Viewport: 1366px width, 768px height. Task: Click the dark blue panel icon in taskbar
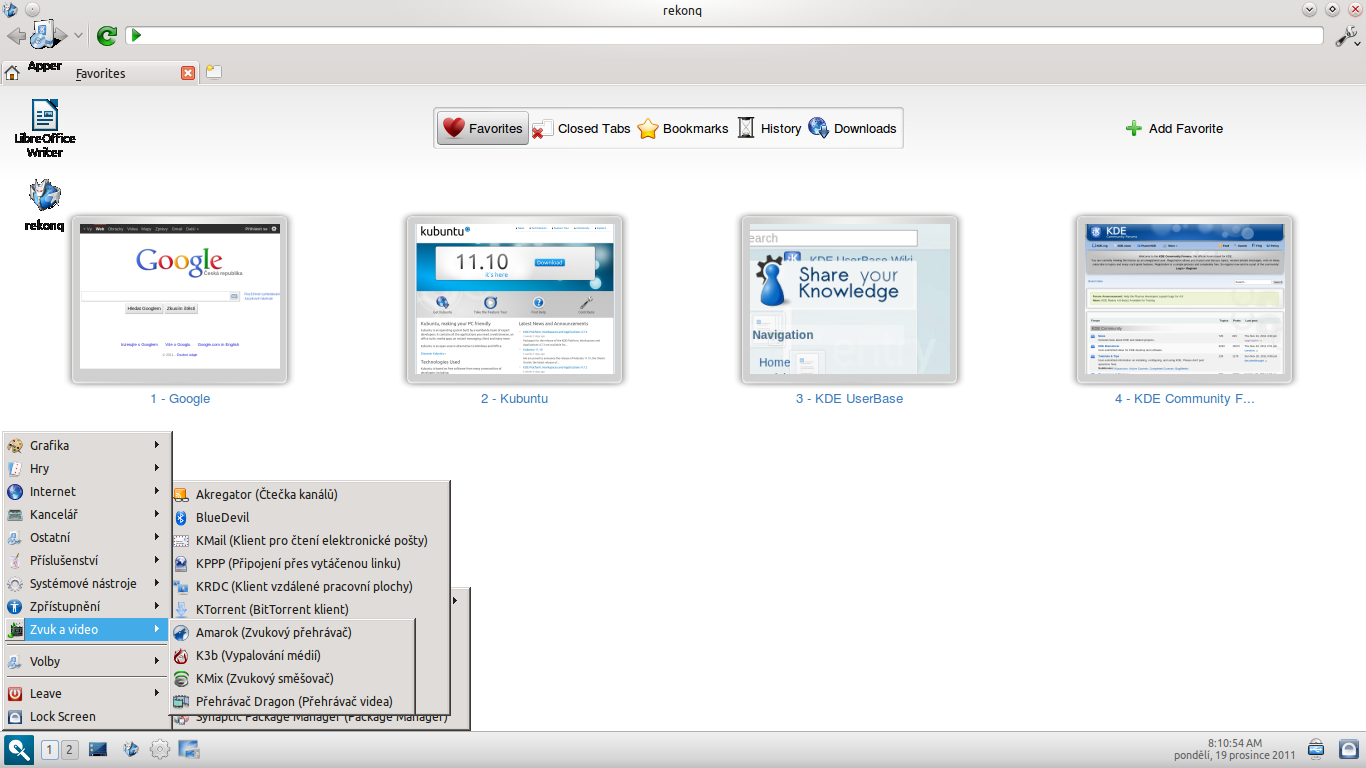pyautogui.click(x=98, y=749)
